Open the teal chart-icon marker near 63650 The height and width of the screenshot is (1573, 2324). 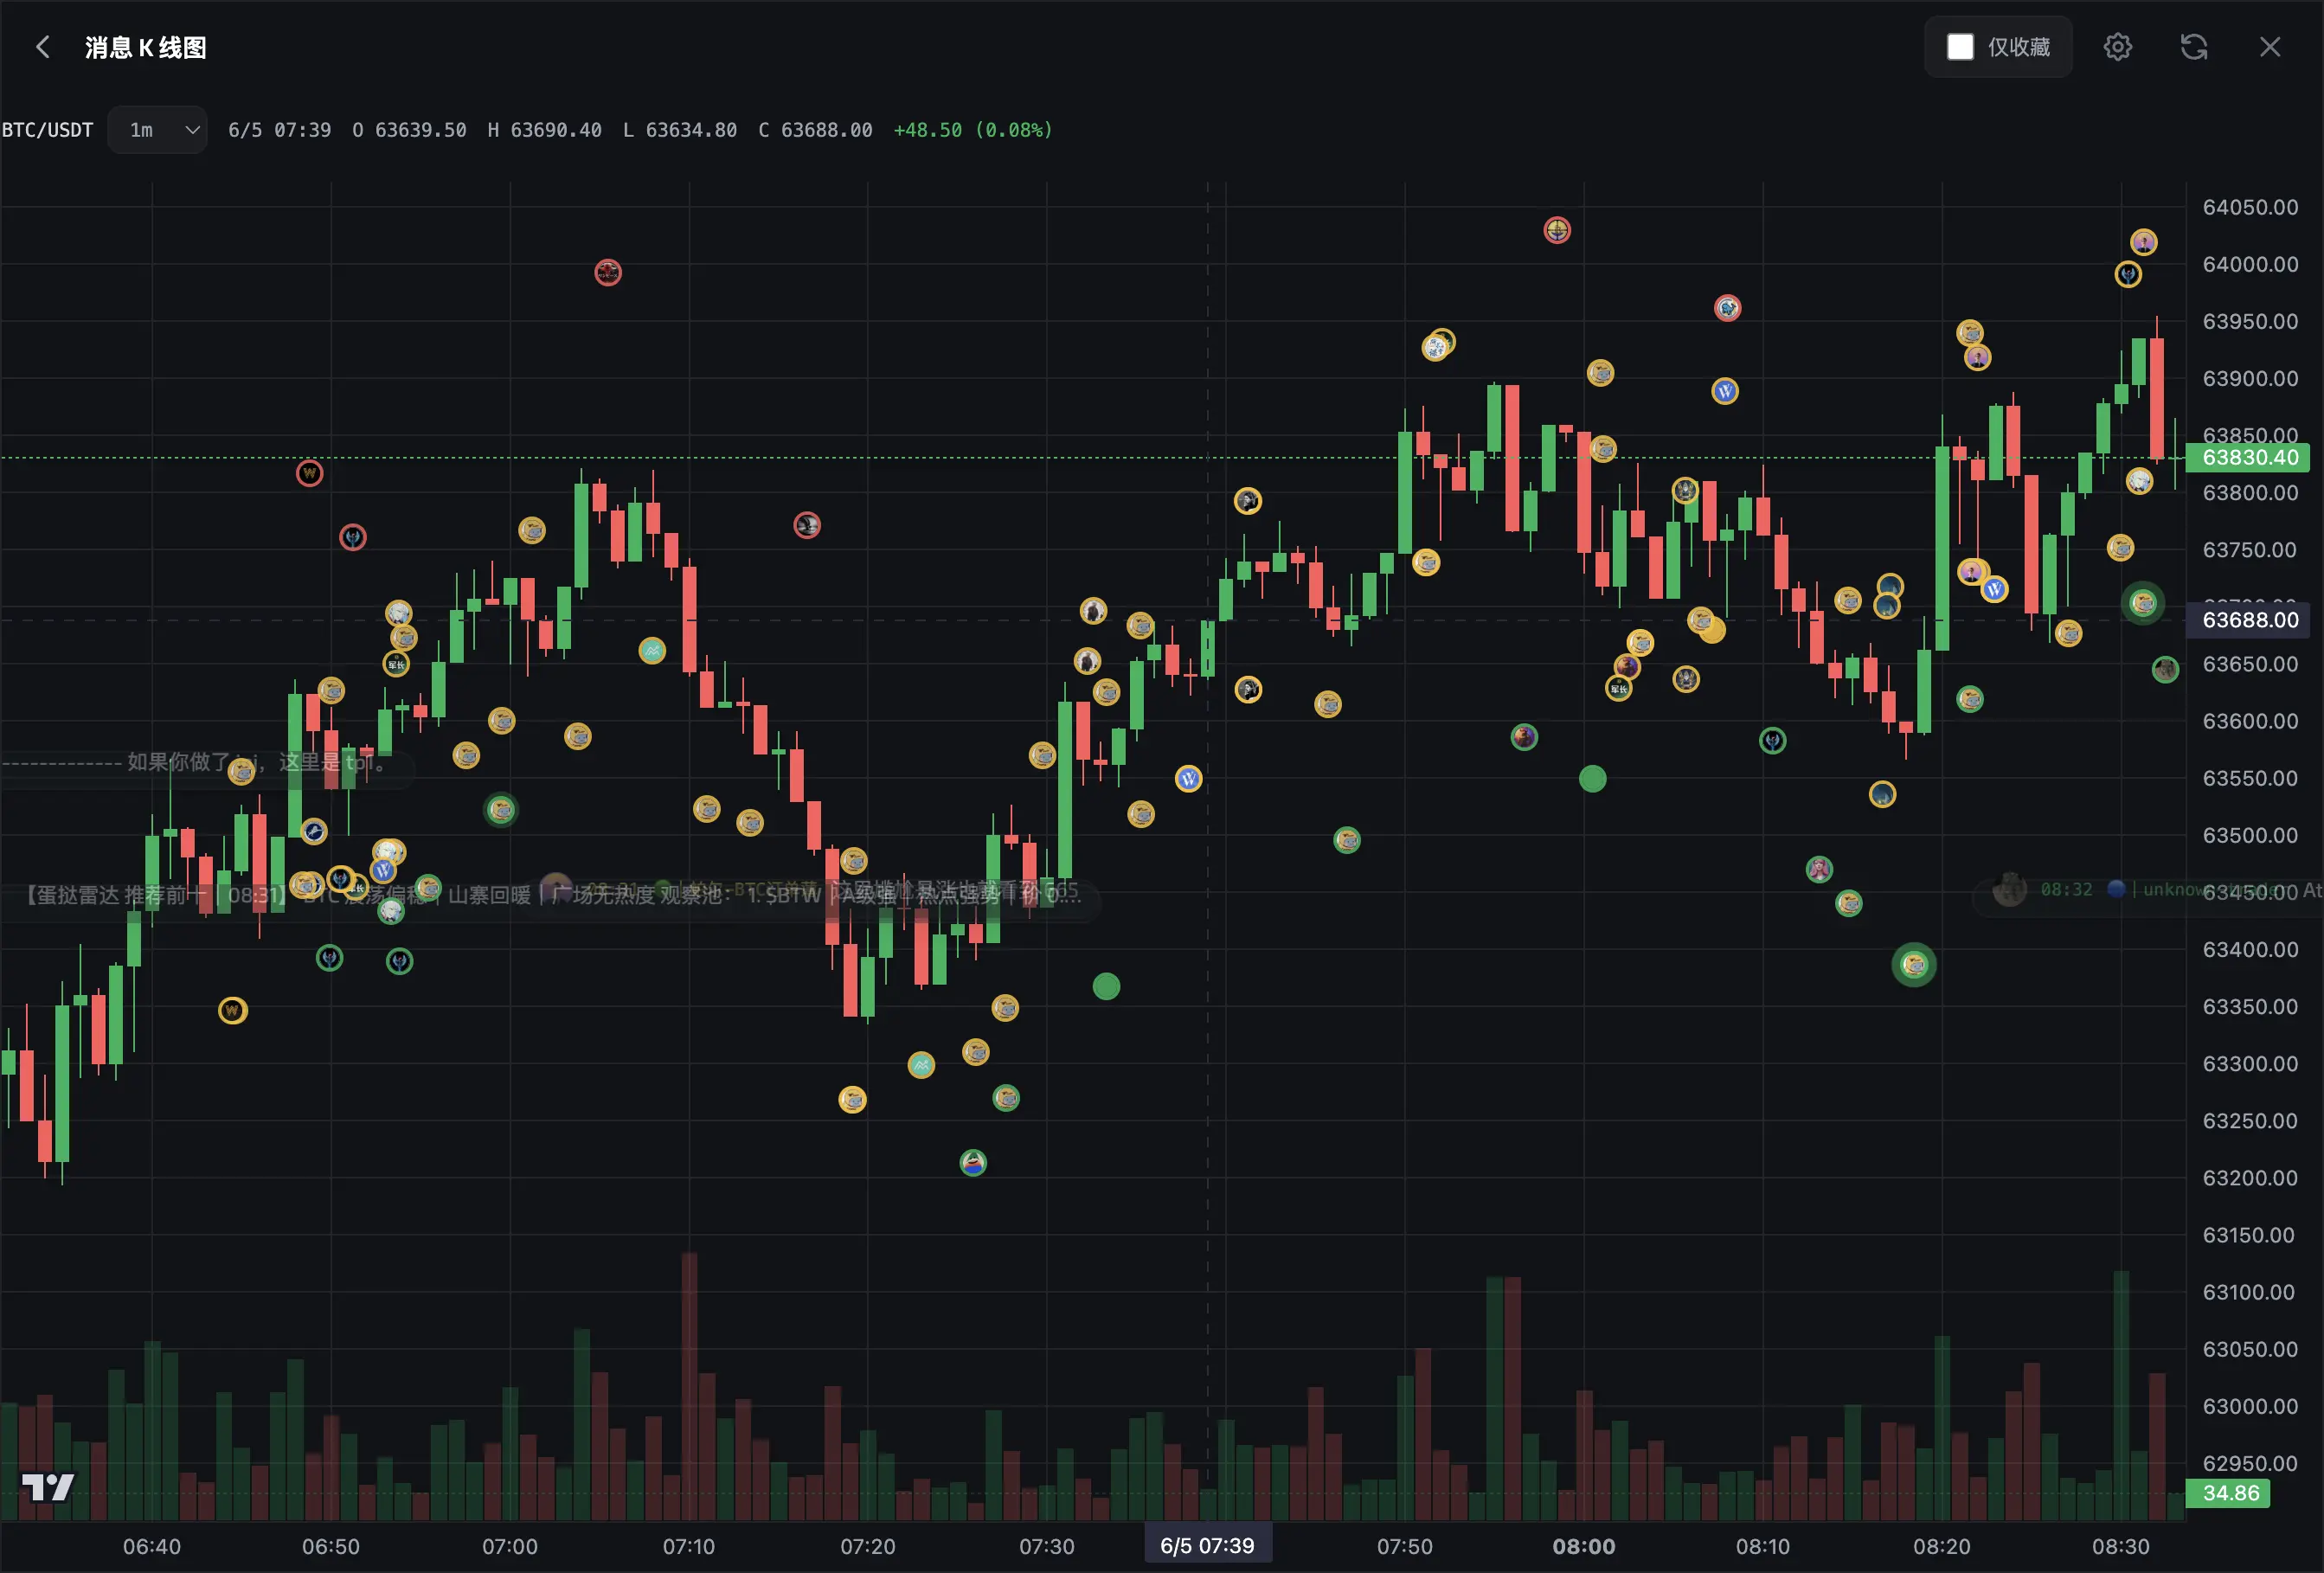click(x=652, y=651)
